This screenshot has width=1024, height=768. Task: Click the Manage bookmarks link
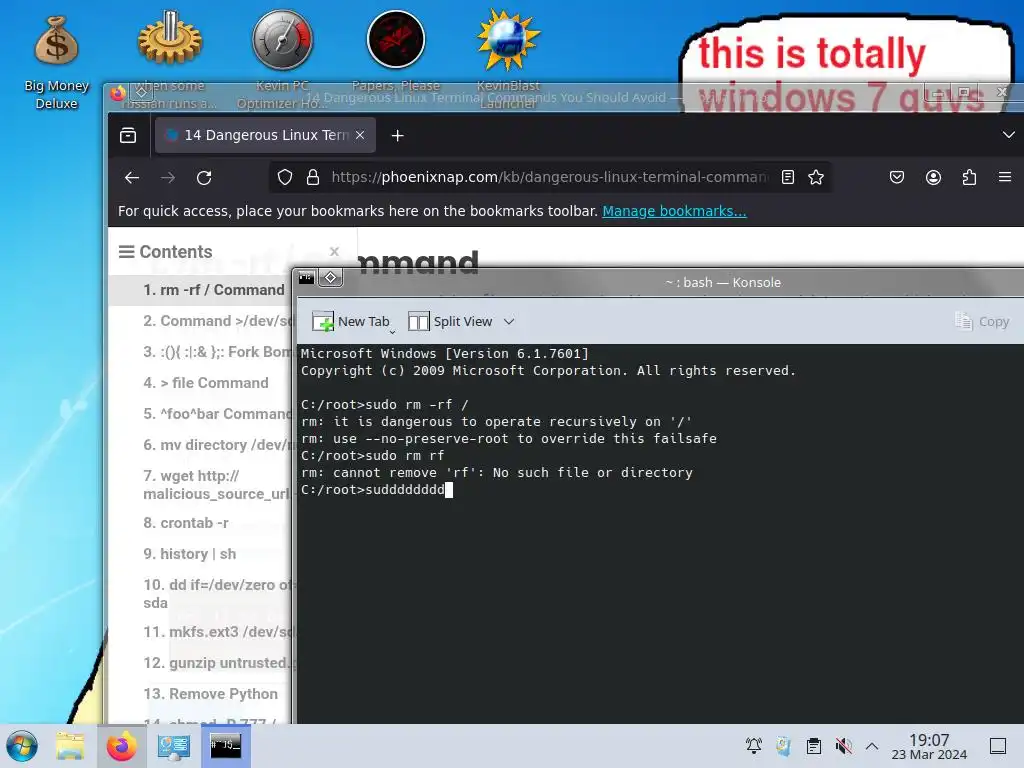[x=674, y=211]
